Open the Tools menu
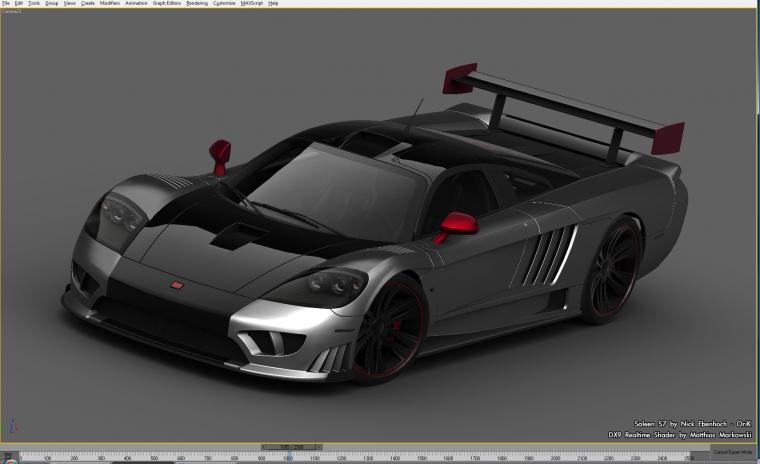This screenshot has width=760, height=464. click(34, 3)
